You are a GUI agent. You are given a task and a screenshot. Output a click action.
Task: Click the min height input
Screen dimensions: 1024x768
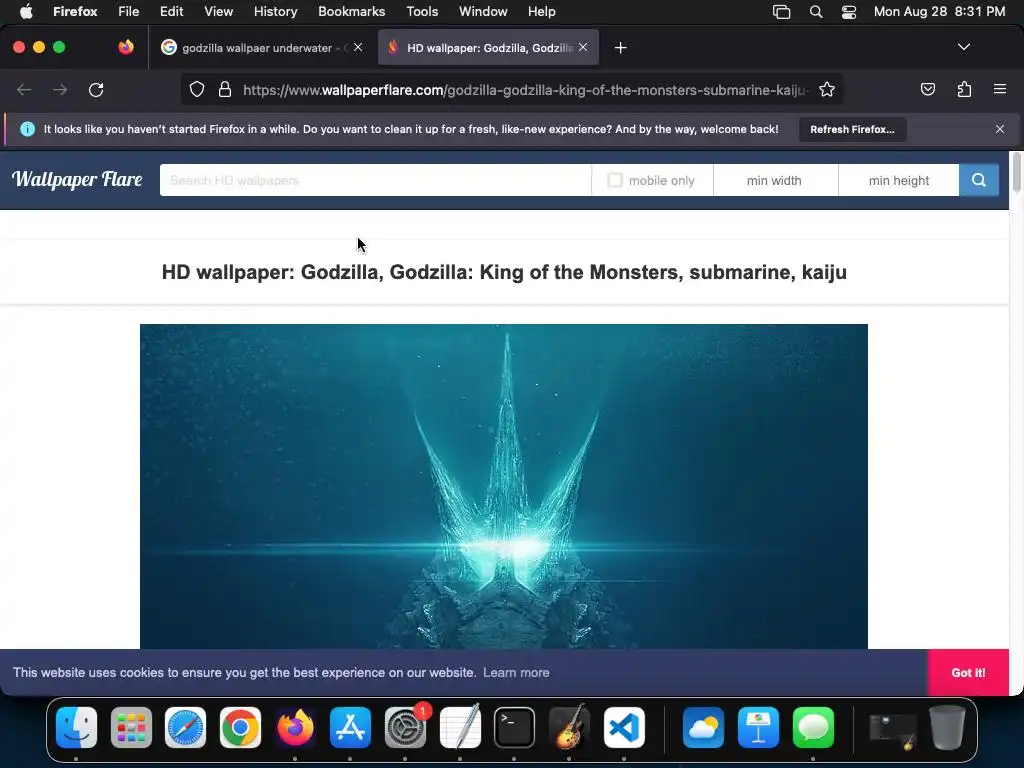click(x=899, y=180)
